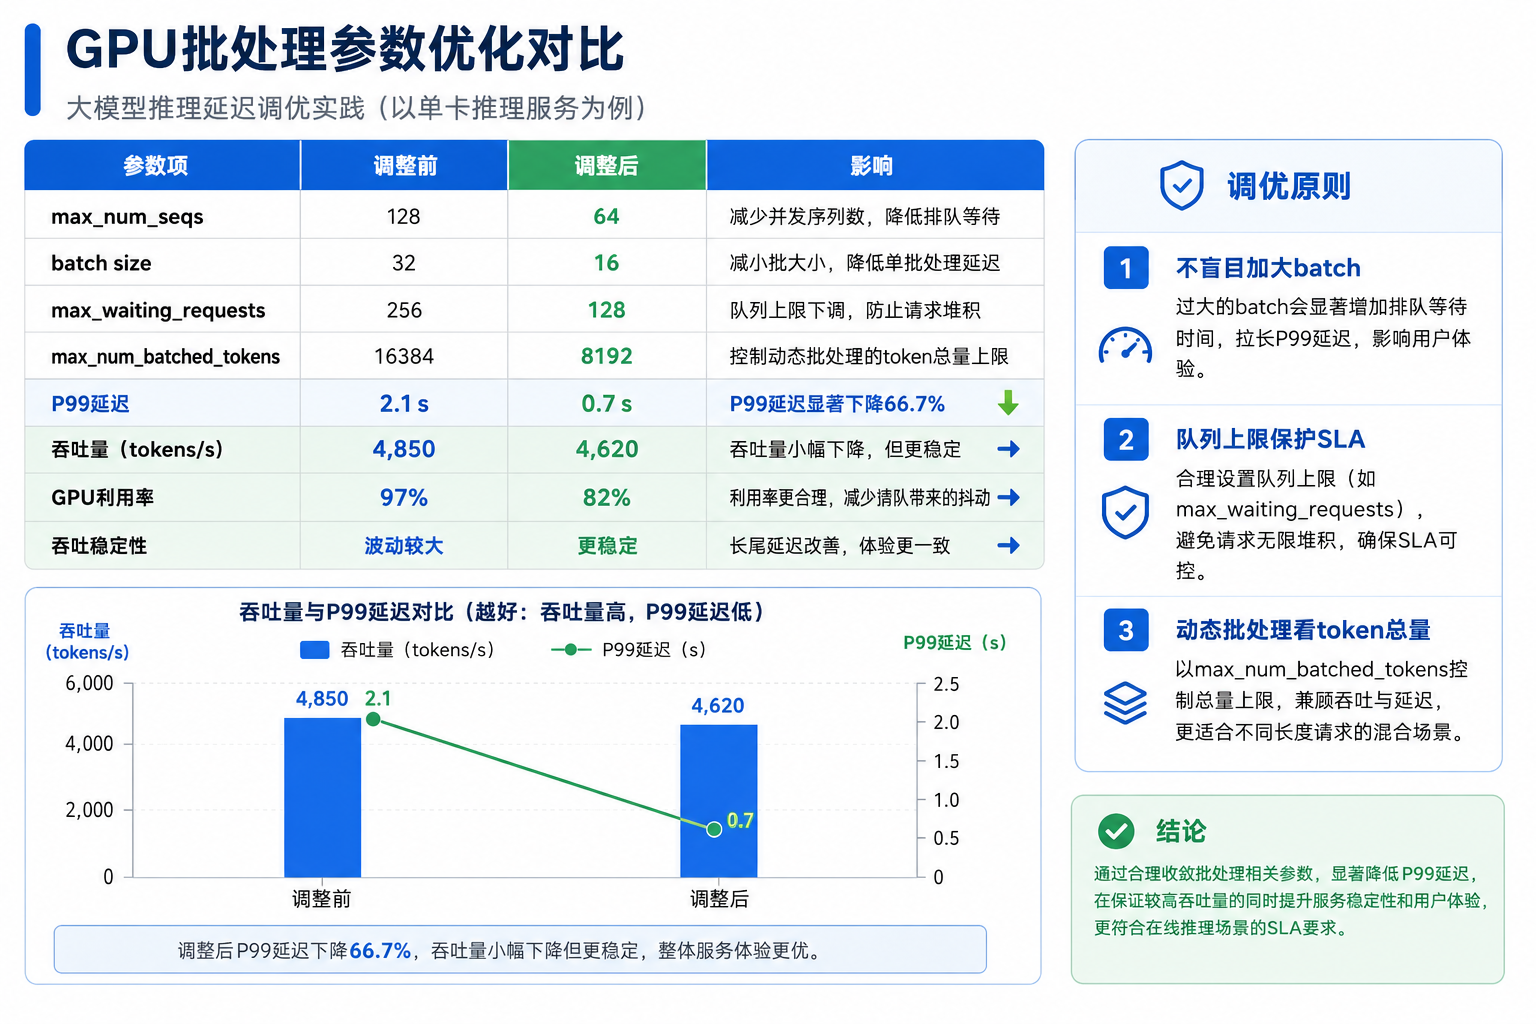Click the 不盲目加大batch heading
This screenshot has width=1536, height=1024.
1268,268
